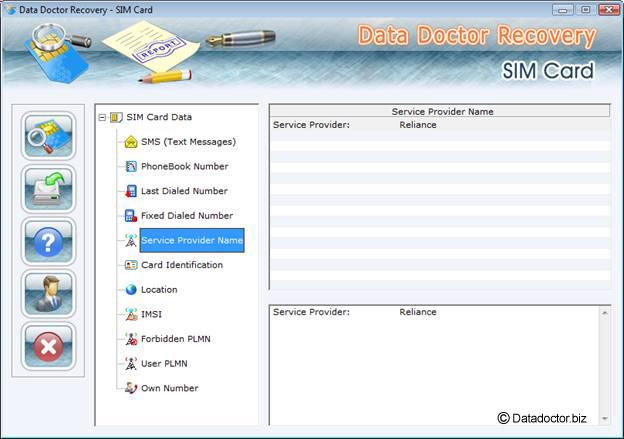This screenshot has width=624, height=439.
Task: Click the SIM Card Data root icon
Action: click(x=116, y=117)
